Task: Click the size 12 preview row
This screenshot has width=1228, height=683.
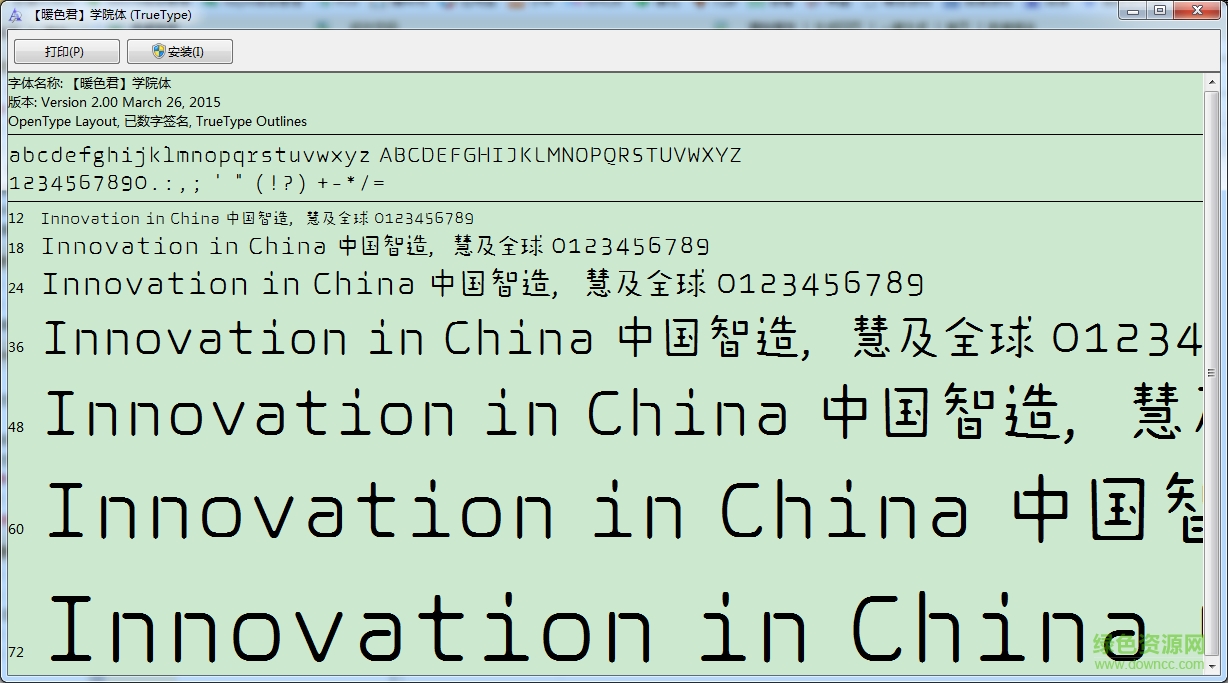Action: pyautogui.click(x=256, y=218)
